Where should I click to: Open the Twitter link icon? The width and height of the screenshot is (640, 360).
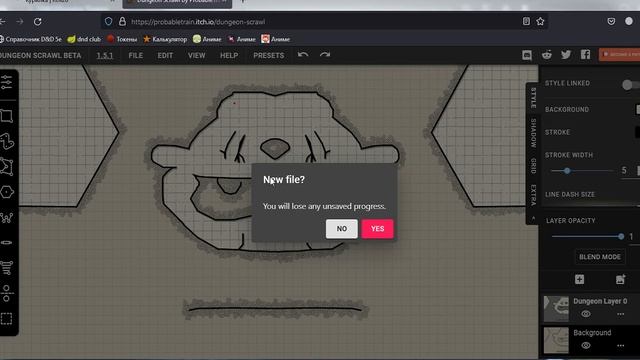pyautogui.click(x=566, y=55)
